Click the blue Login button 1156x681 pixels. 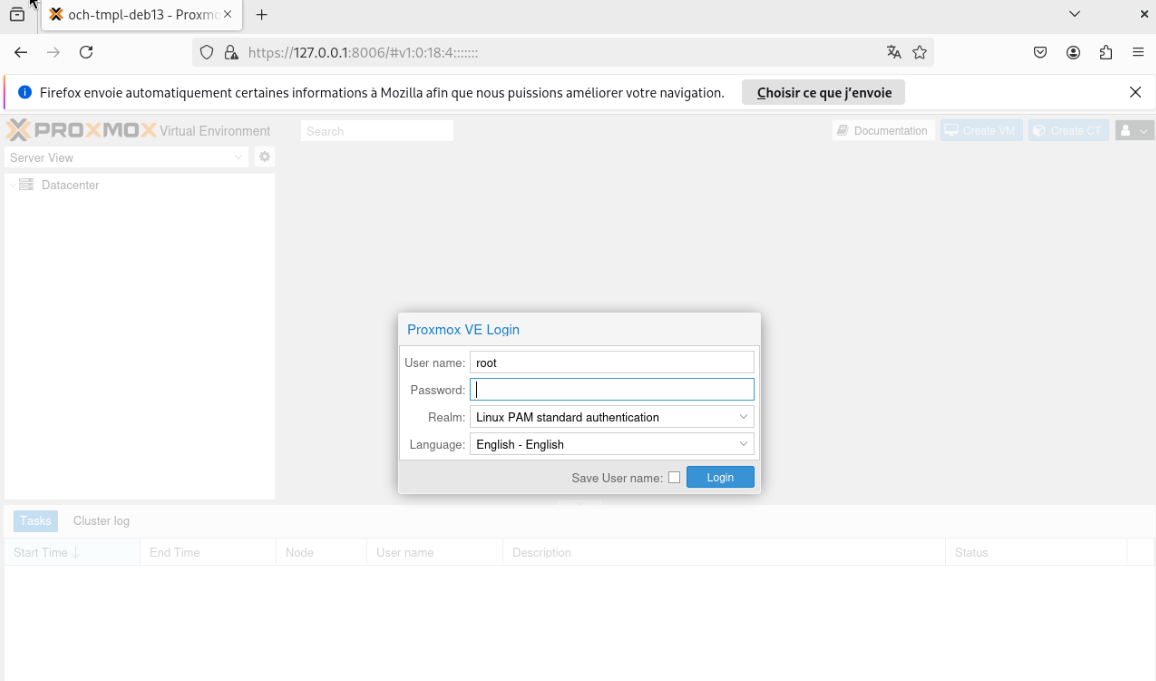pos(720,478)
